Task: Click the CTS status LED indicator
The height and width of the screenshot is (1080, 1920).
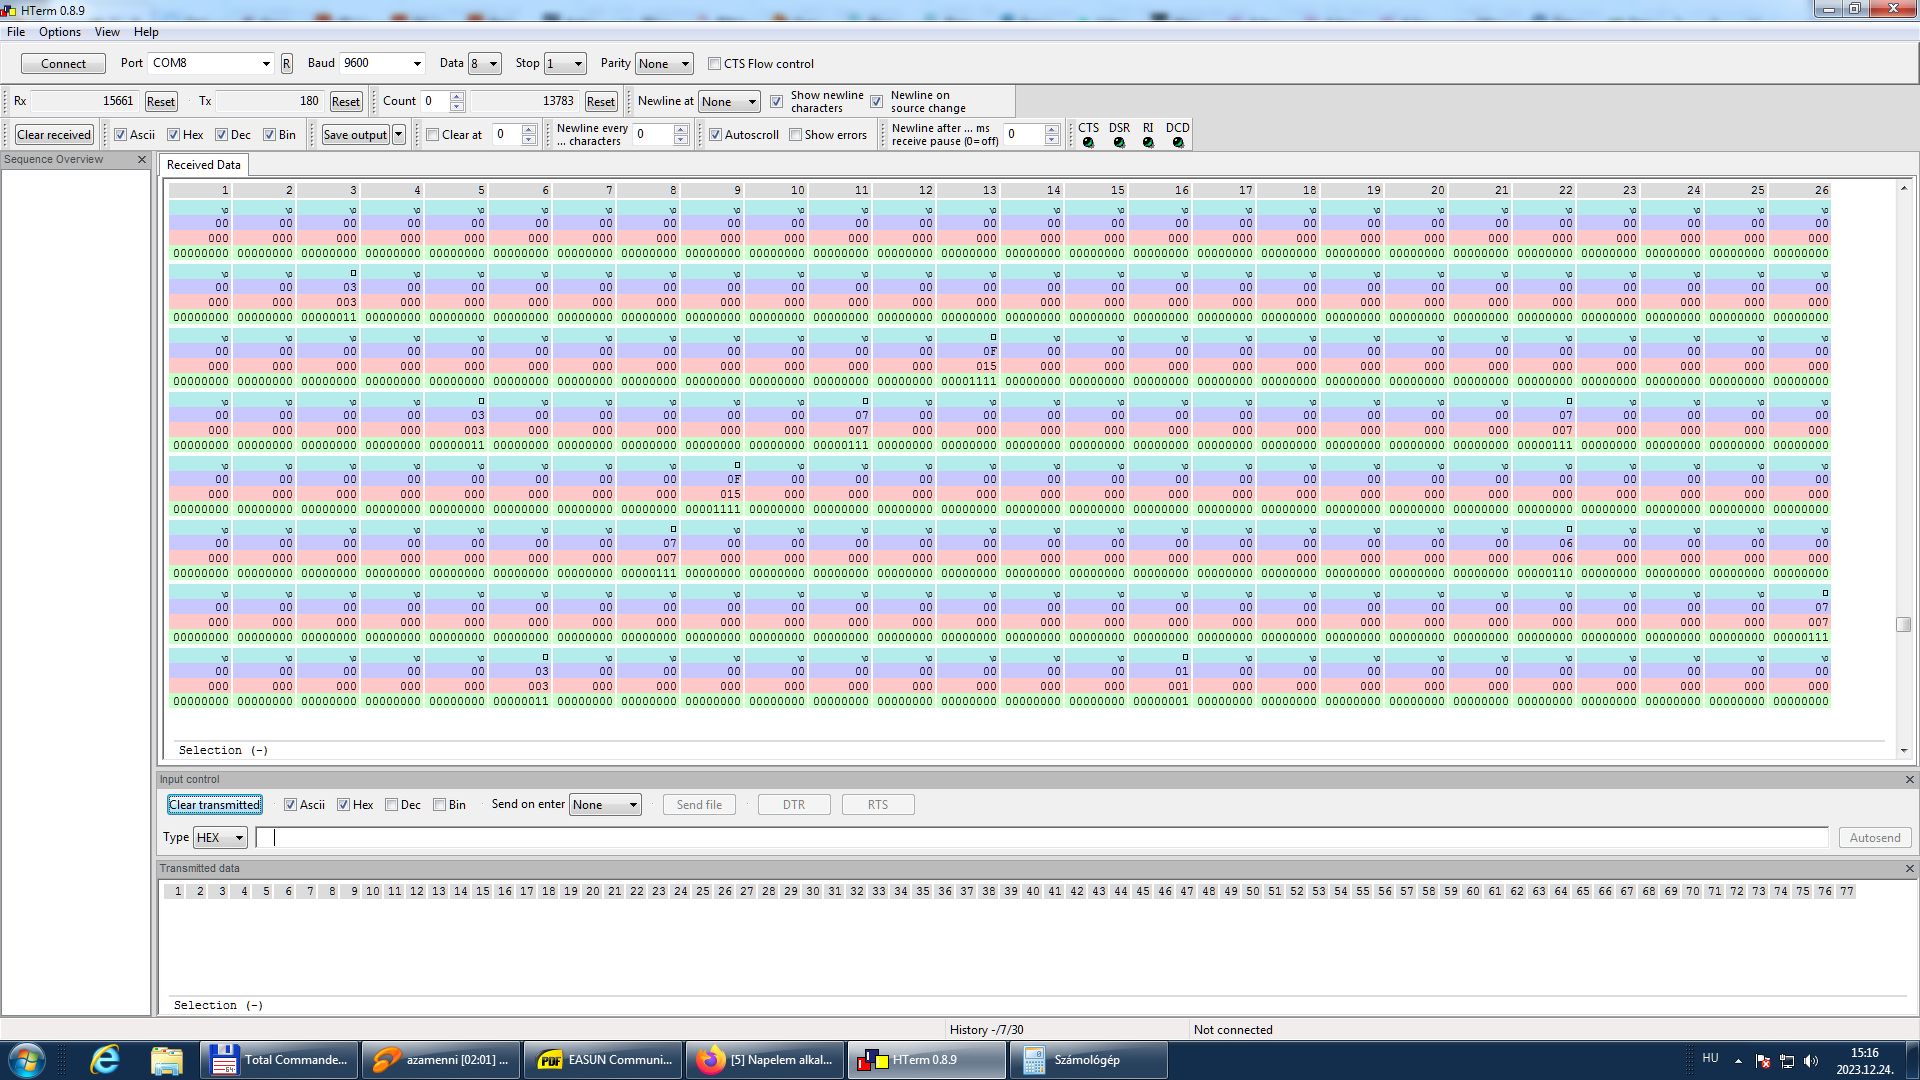Action: click(x=1088, y=143)
